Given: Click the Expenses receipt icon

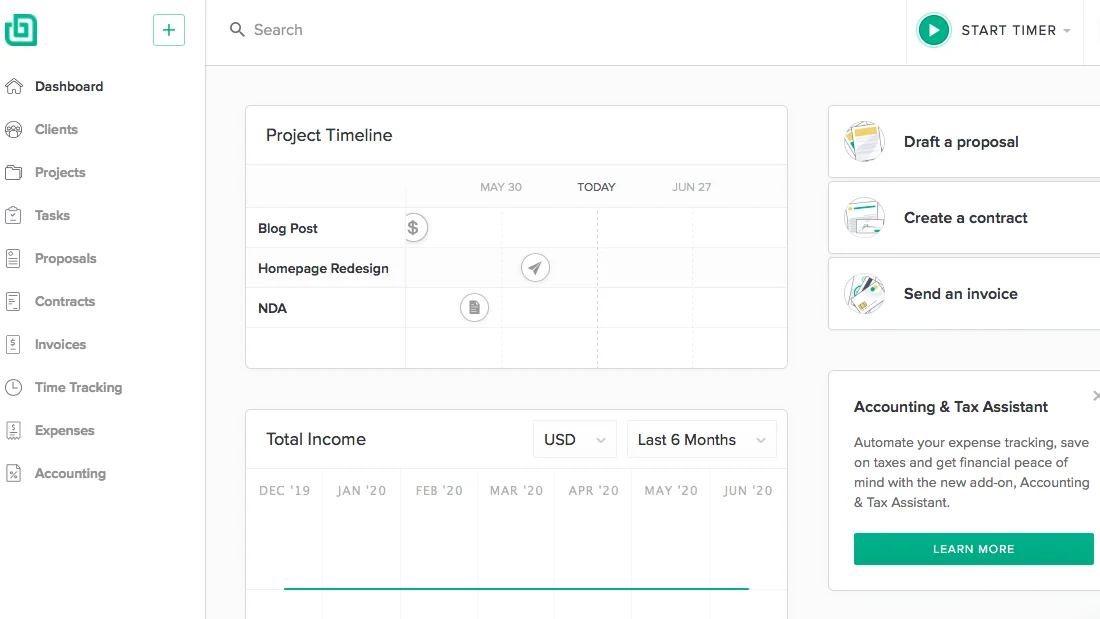Looking at the screenshot, I should 14,430.
